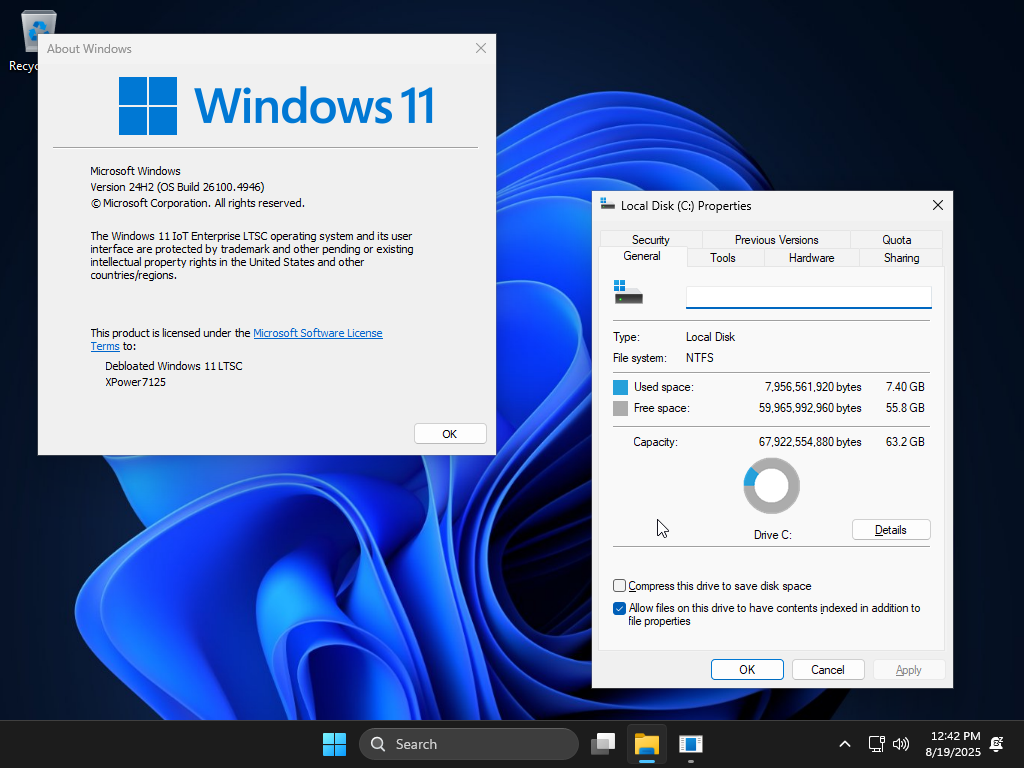Open the Start menu from the taskbar
Screen dimensions: 1024x768
tap(334, 744)
